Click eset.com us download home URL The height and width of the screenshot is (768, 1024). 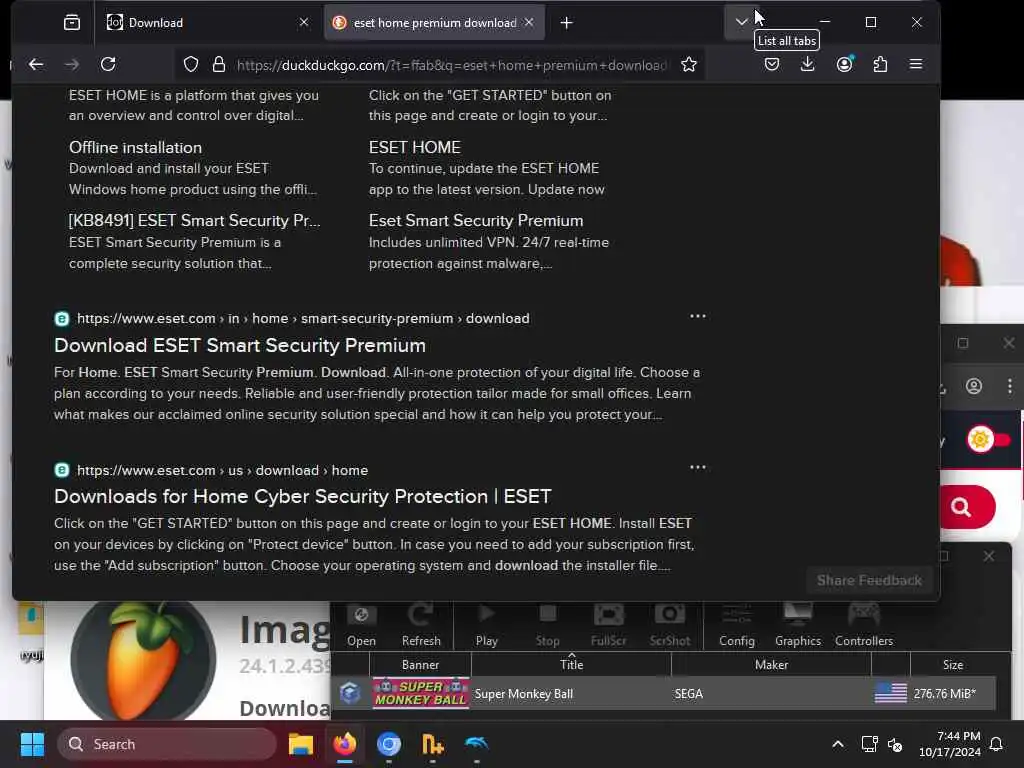click(222, 470)
